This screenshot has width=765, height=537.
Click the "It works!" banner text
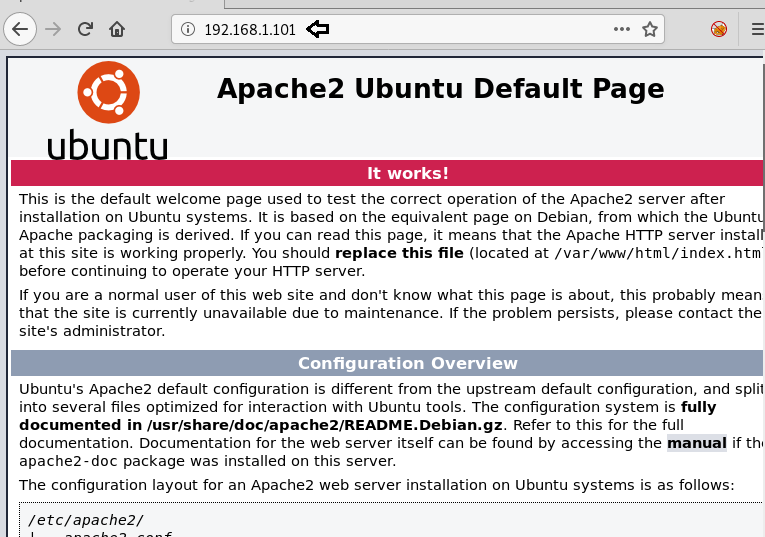(x=408, y=173)
